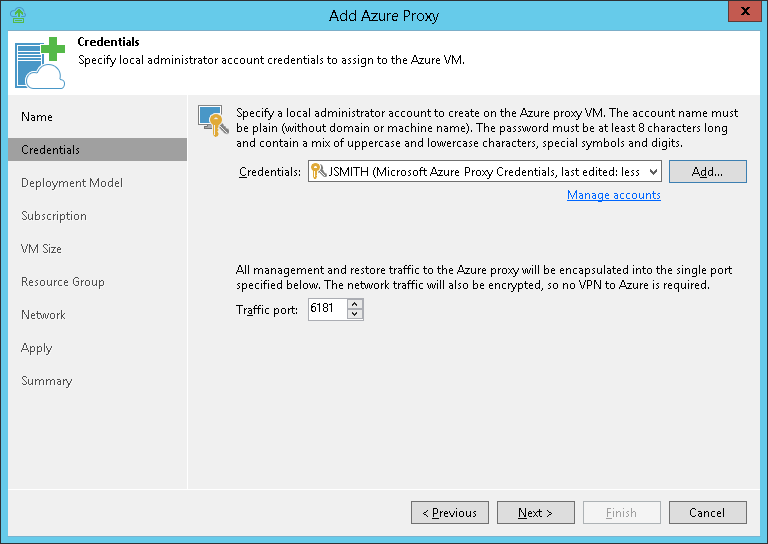Screen dimensions: 768x544
Task: Increase traffic port with up arrow
Action: tap(354, 304)
